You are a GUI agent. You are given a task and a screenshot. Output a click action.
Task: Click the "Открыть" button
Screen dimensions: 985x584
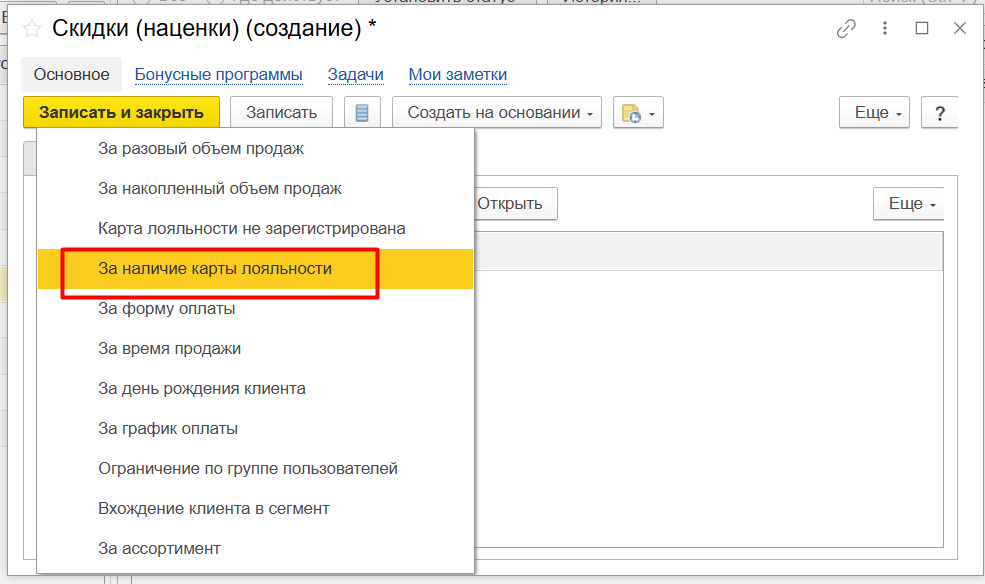click(510, 204)
